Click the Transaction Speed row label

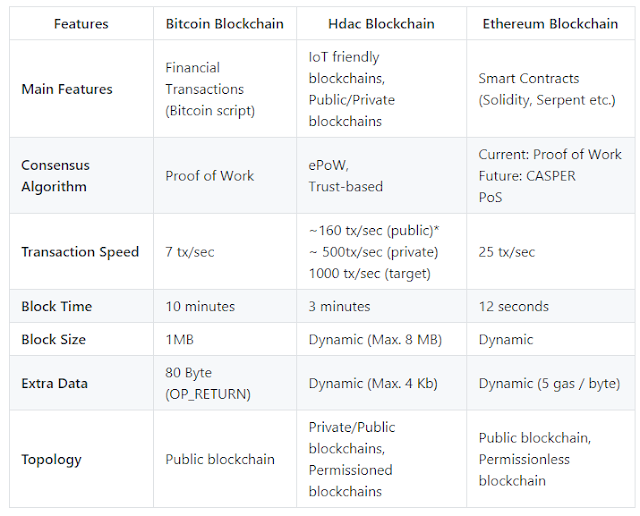(x=82, y=251)
